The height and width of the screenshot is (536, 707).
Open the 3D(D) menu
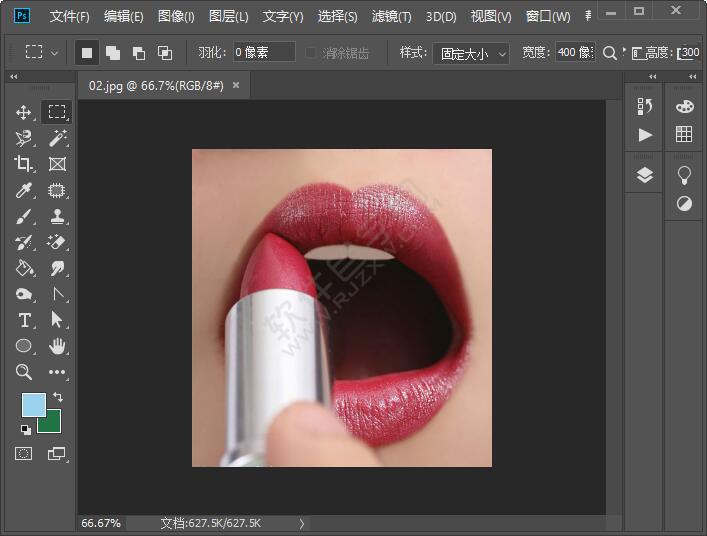[441, 17]
